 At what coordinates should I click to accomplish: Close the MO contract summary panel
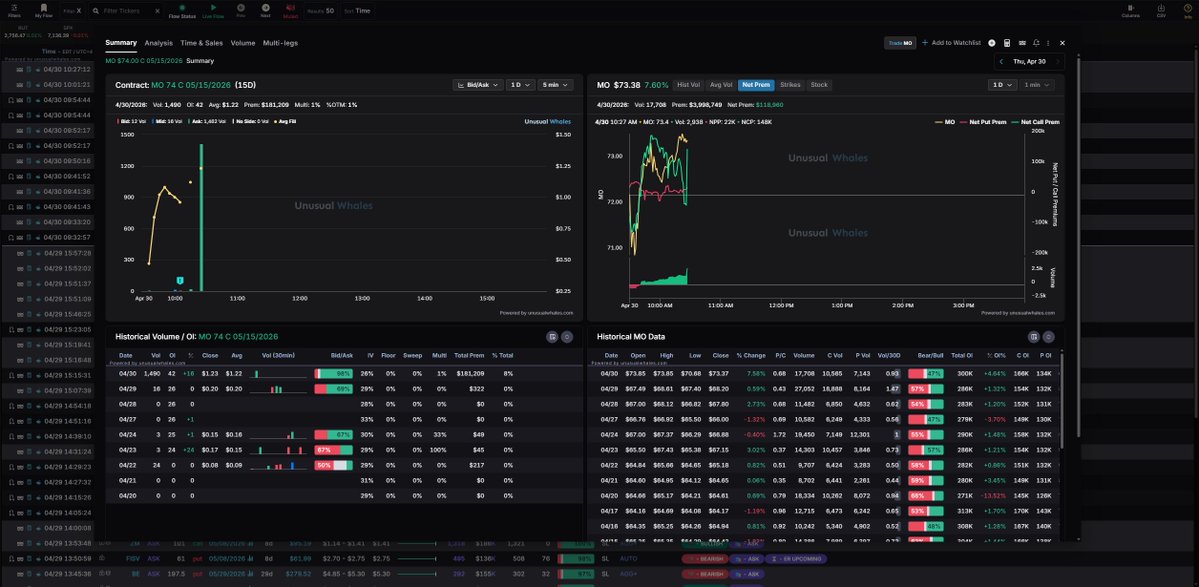click(1062, 43)
